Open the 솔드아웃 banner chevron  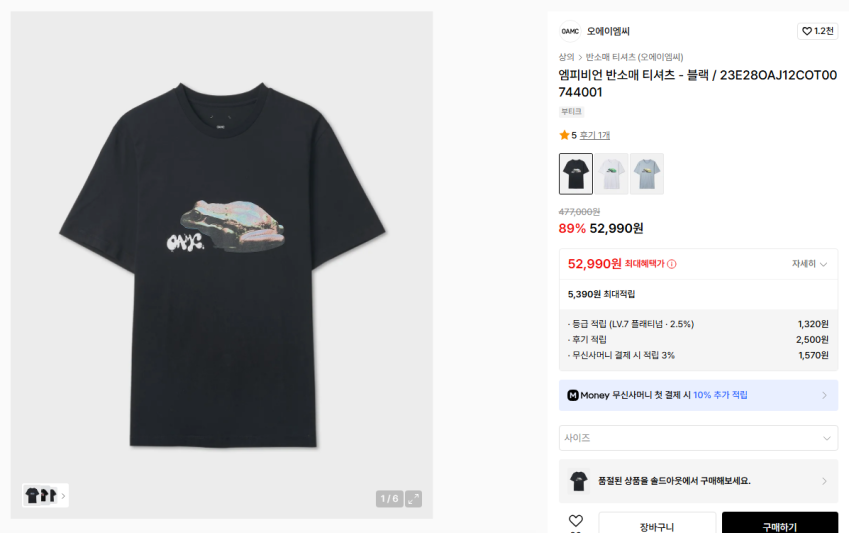pos(824,481)
